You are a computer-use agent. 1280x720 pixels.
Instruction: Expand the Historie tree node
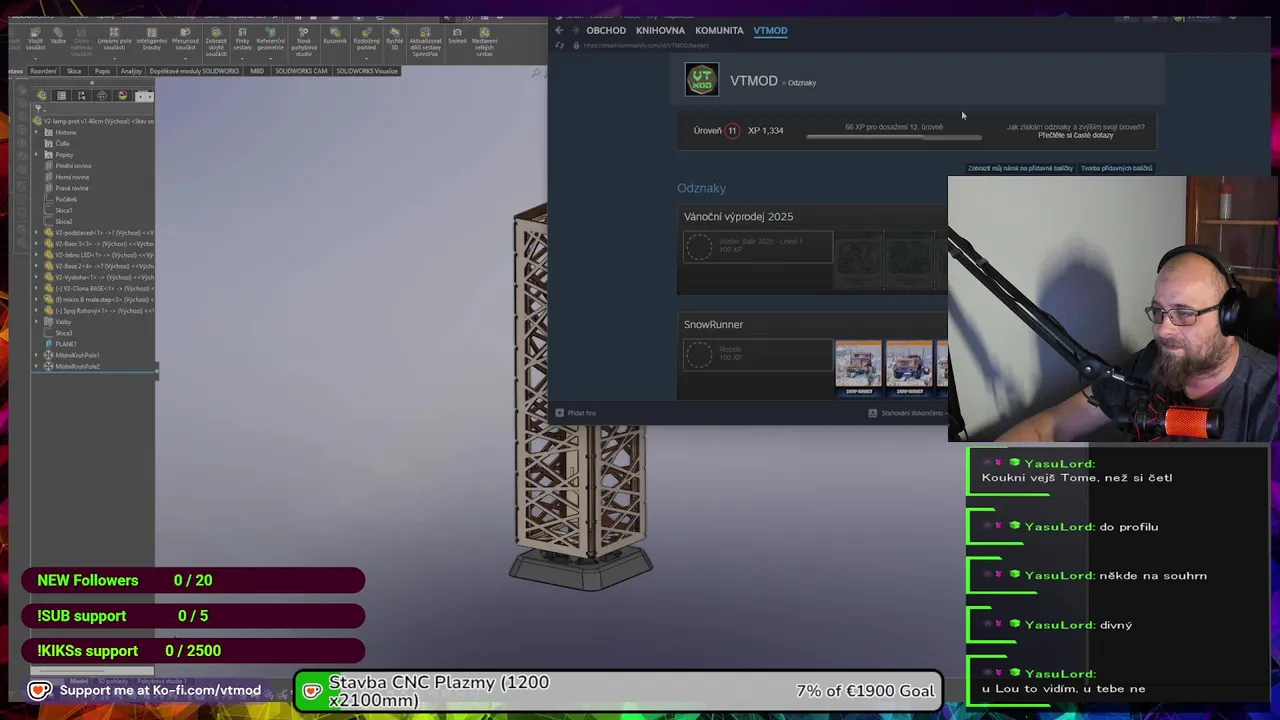click(36, 132)
